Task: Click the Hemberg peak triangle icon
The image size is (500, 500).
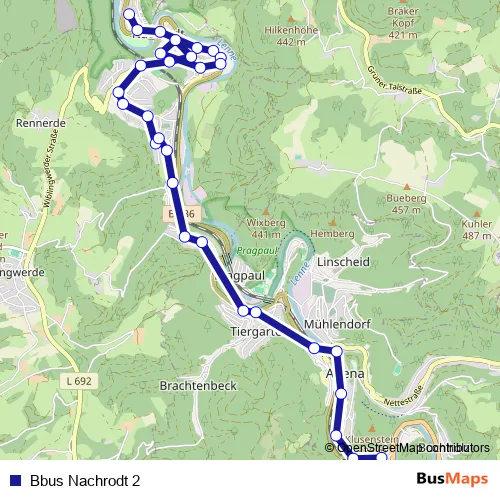Action: coord(332,223)
